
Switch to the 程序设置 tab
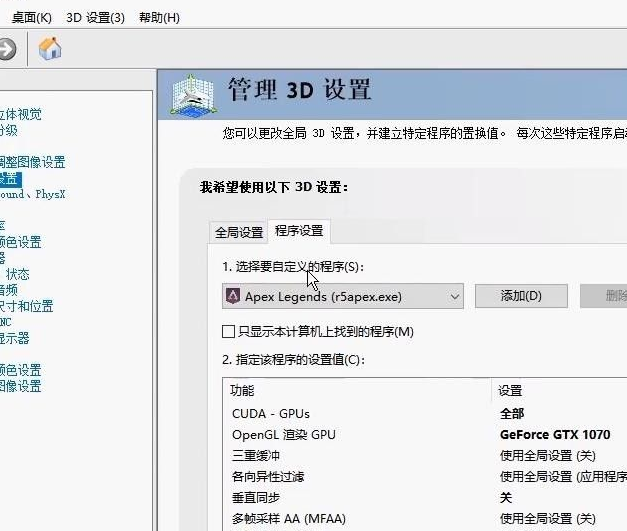click(x=299, y=231)
